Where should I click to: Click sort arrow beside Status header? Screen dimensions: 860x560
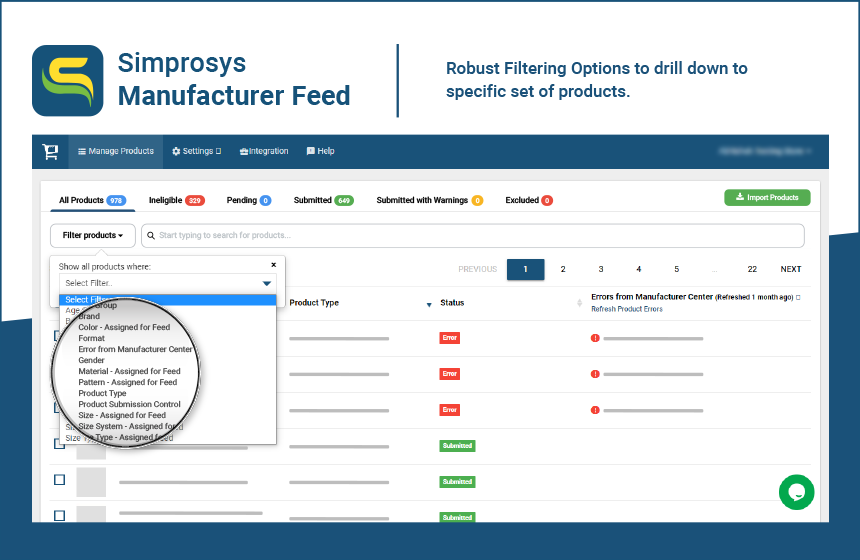[429, 304]
